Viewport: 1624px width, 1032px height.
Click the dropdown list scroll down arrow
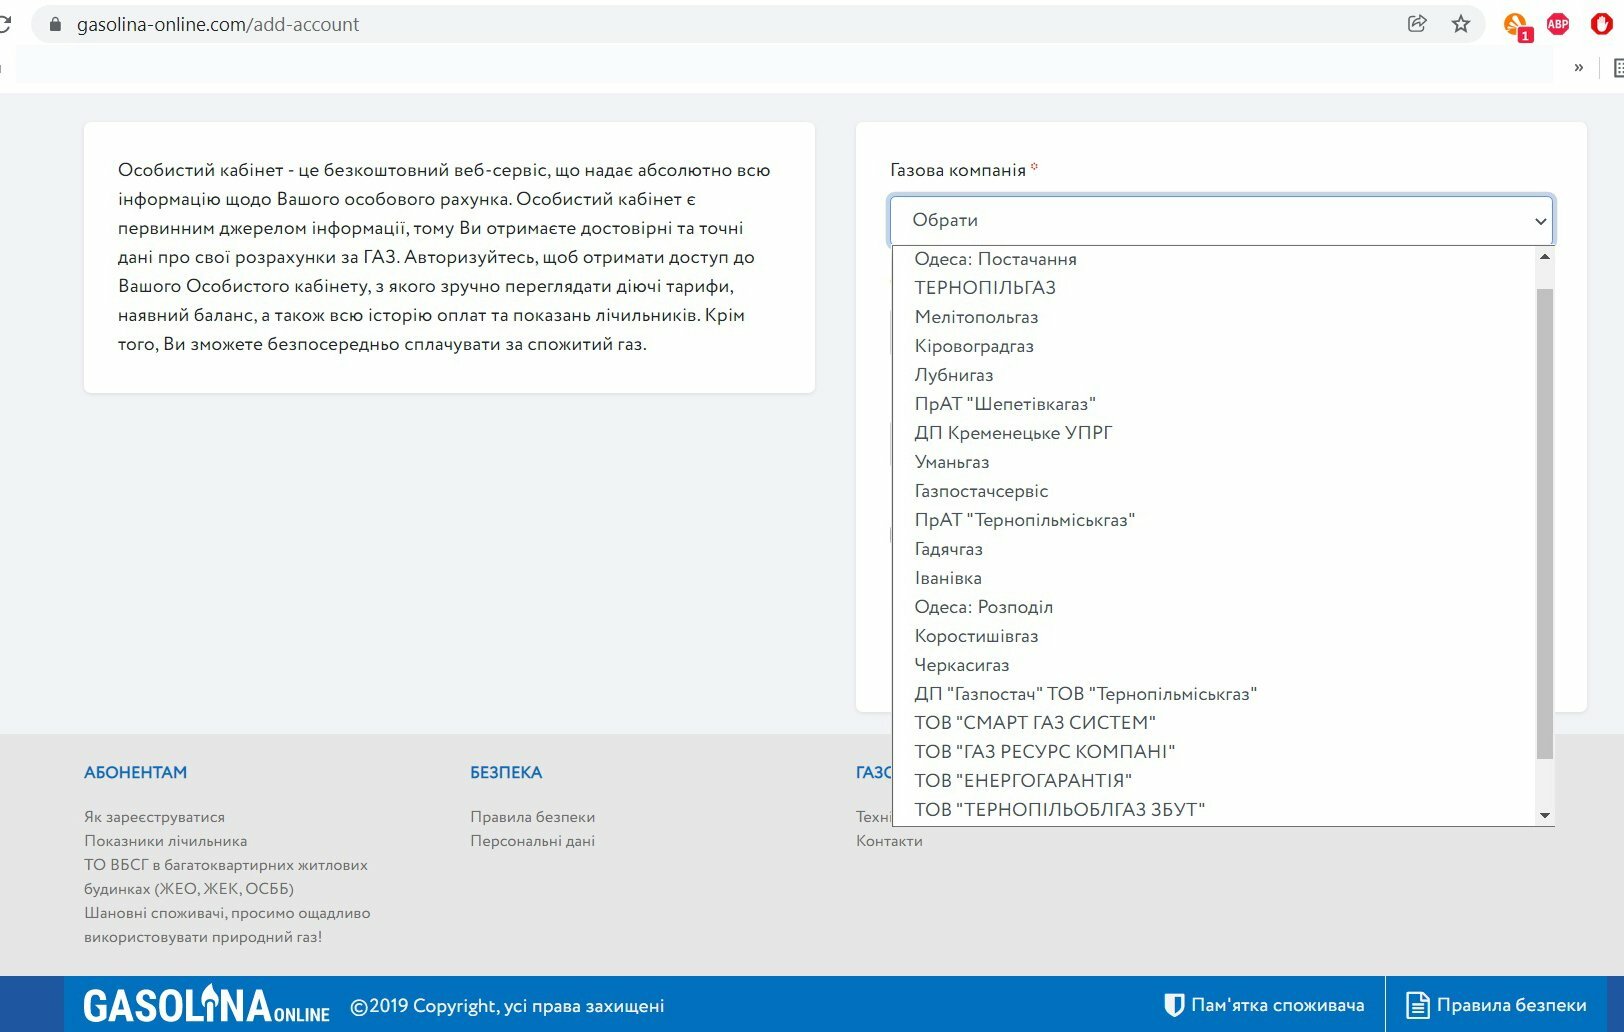(x=1545, y=816)
